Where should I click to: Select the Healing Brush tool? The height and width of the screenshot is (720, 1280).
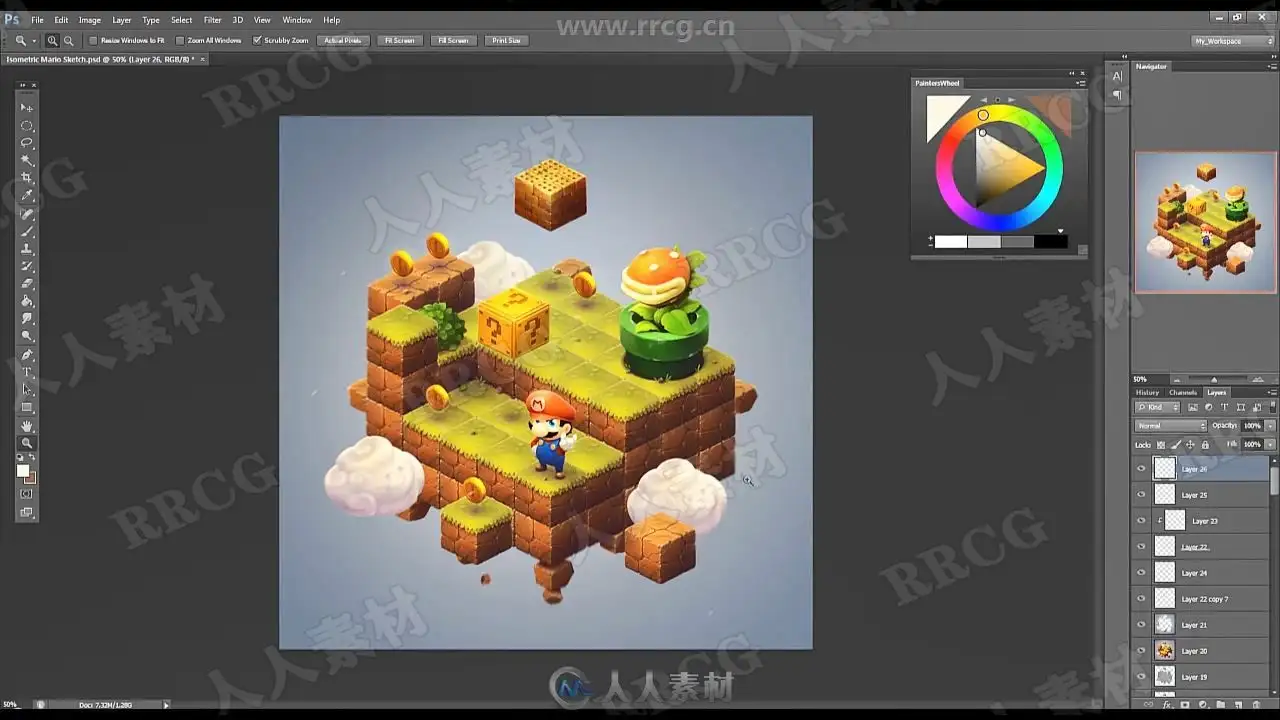27,214
